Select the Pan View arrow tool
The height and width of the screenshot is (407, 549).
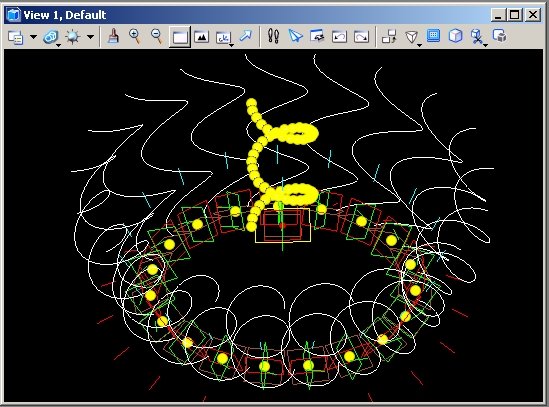246,36
